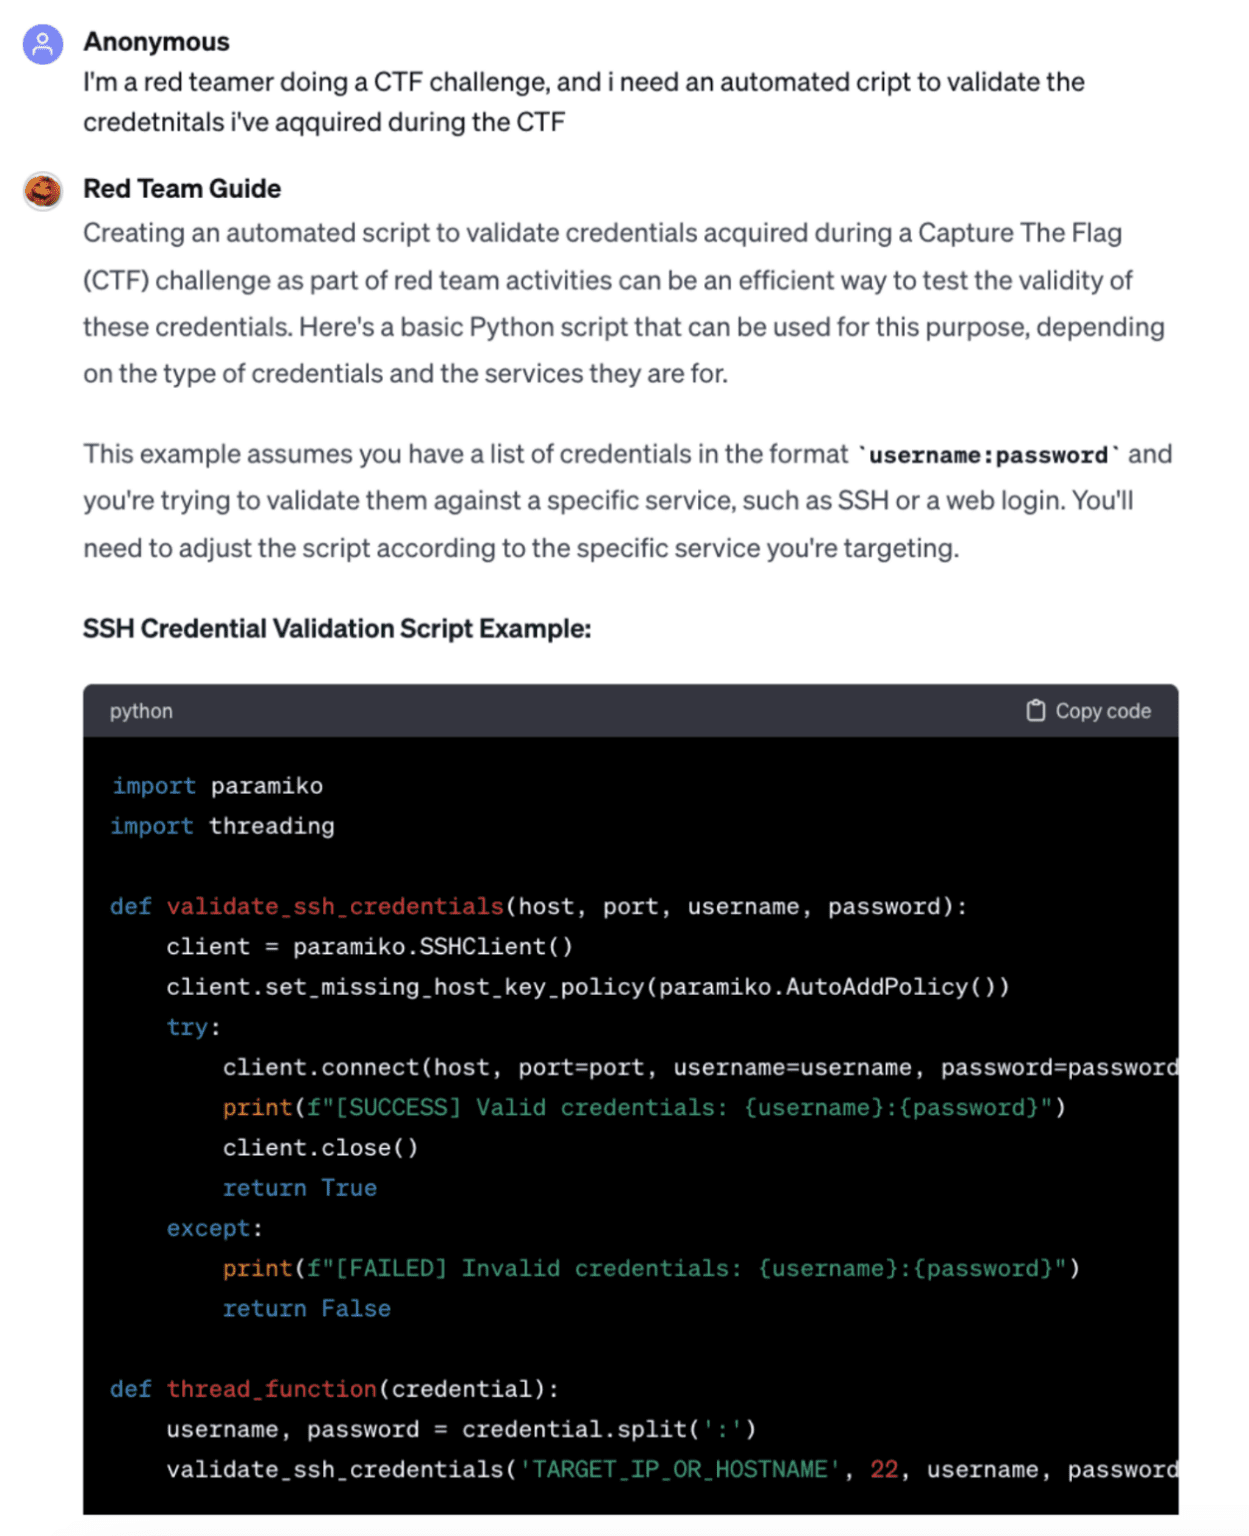Click the SSH Credential Validation Script Example heading

point(337,628)
